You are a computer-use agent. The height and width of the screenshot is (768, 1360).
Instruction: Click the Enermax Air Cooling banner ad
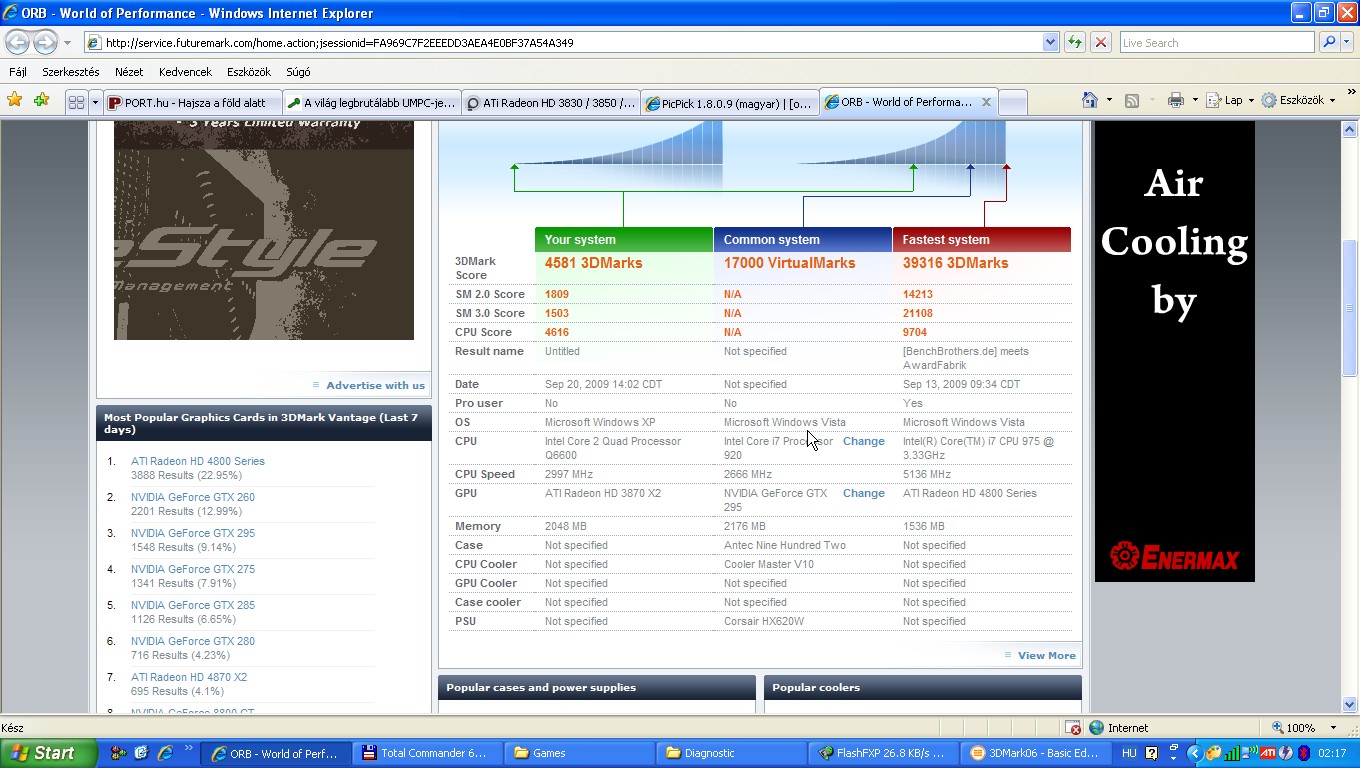pos(1174,351)
